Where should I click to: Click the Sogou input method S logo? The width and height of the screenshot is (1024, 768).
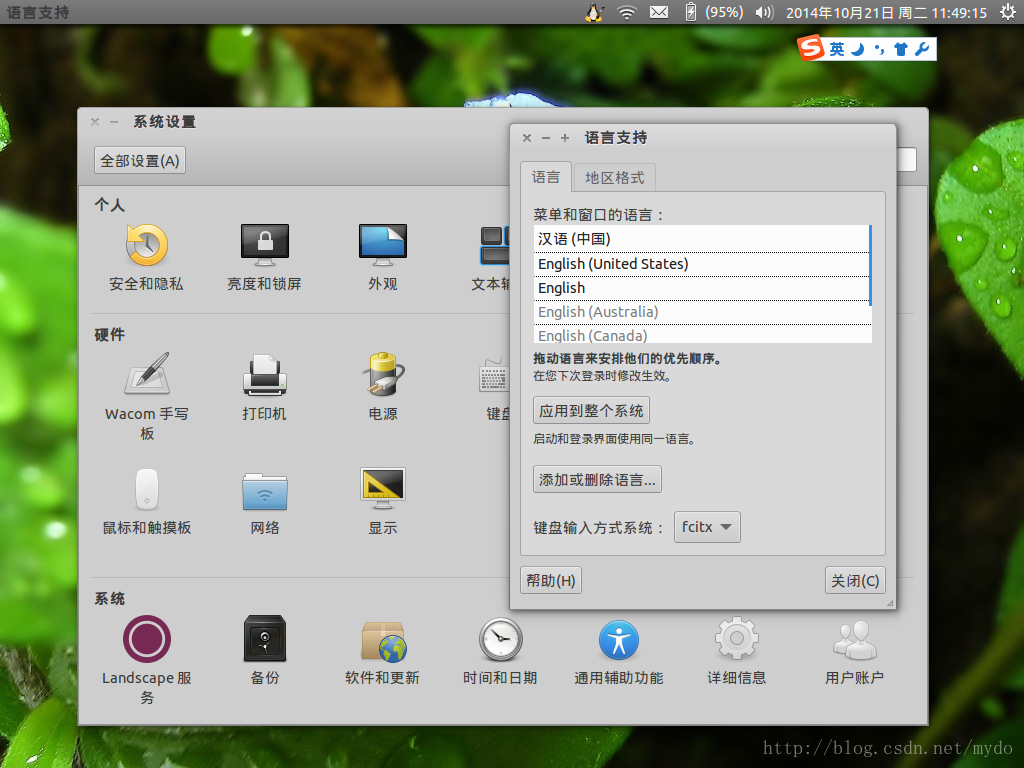[811, 48]
